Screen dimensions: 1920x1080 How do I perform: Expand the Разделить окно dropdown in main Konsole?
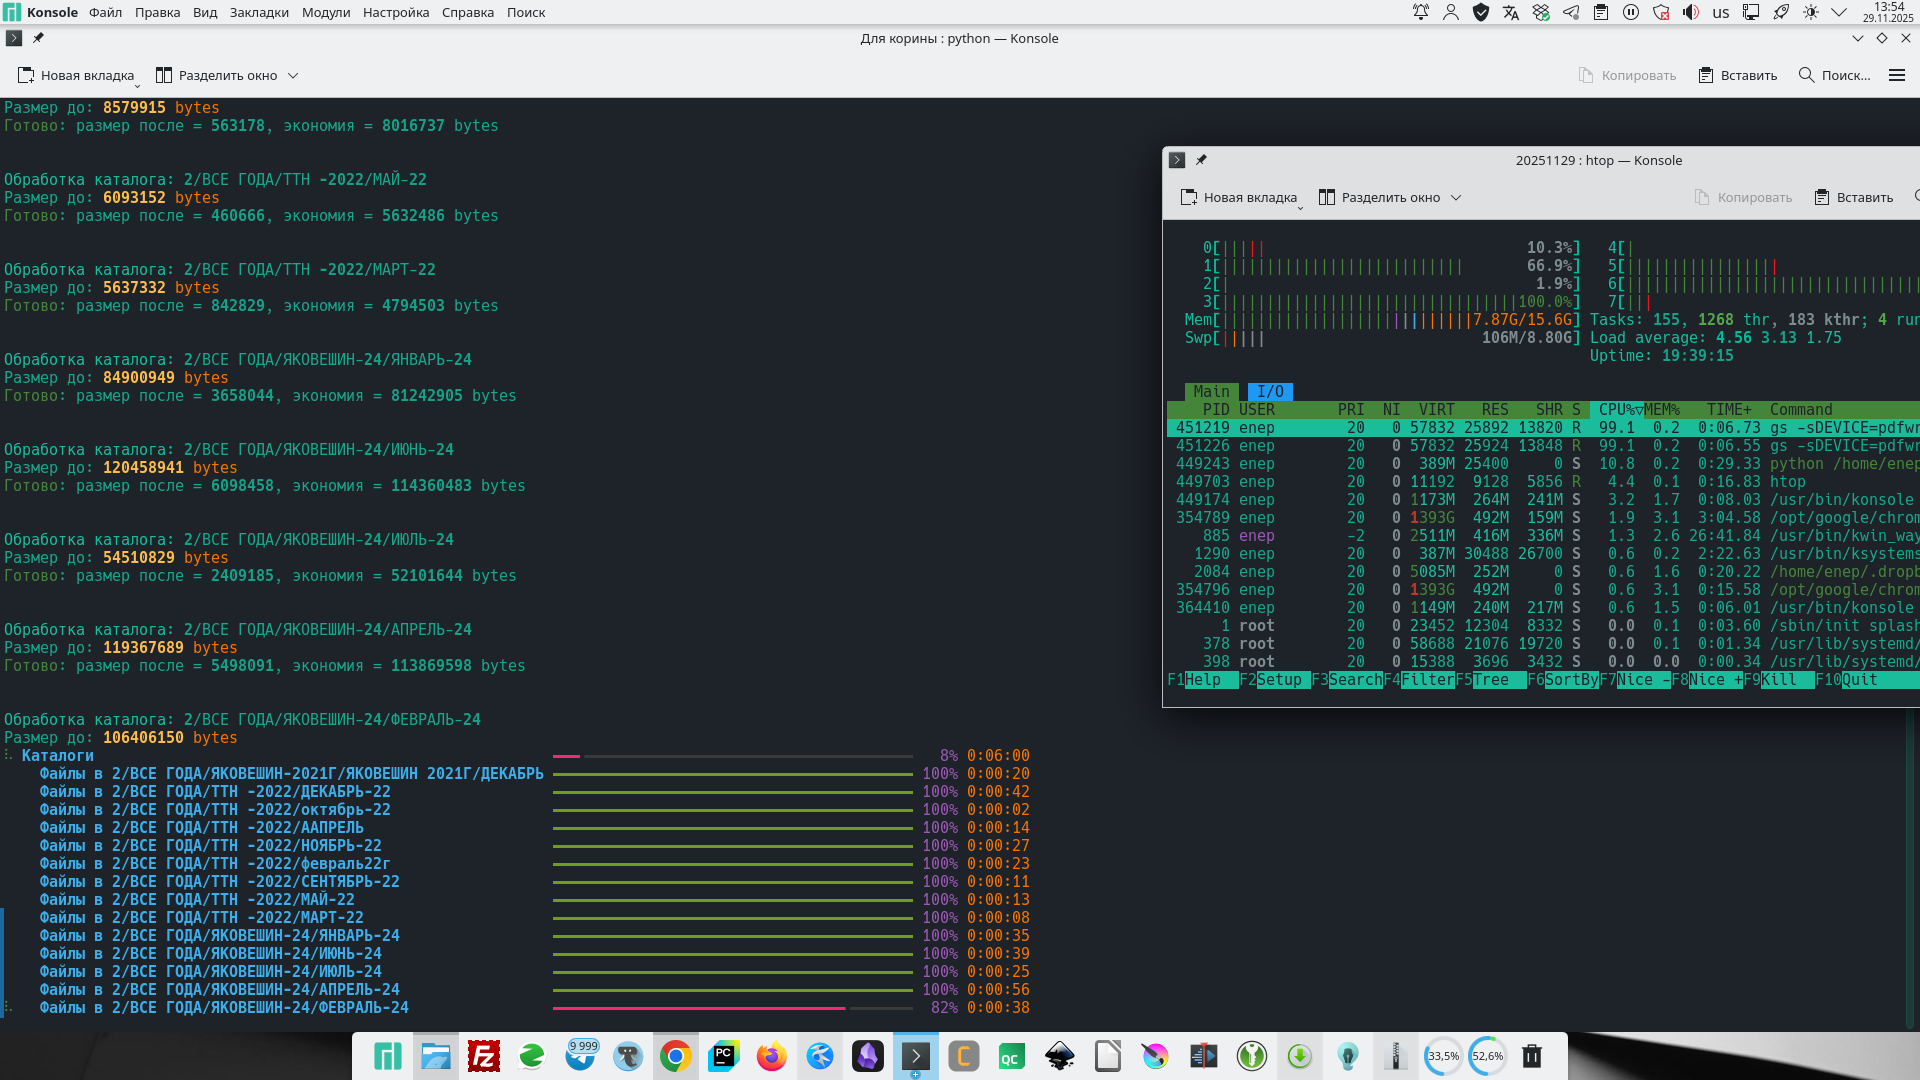[293, 75]
